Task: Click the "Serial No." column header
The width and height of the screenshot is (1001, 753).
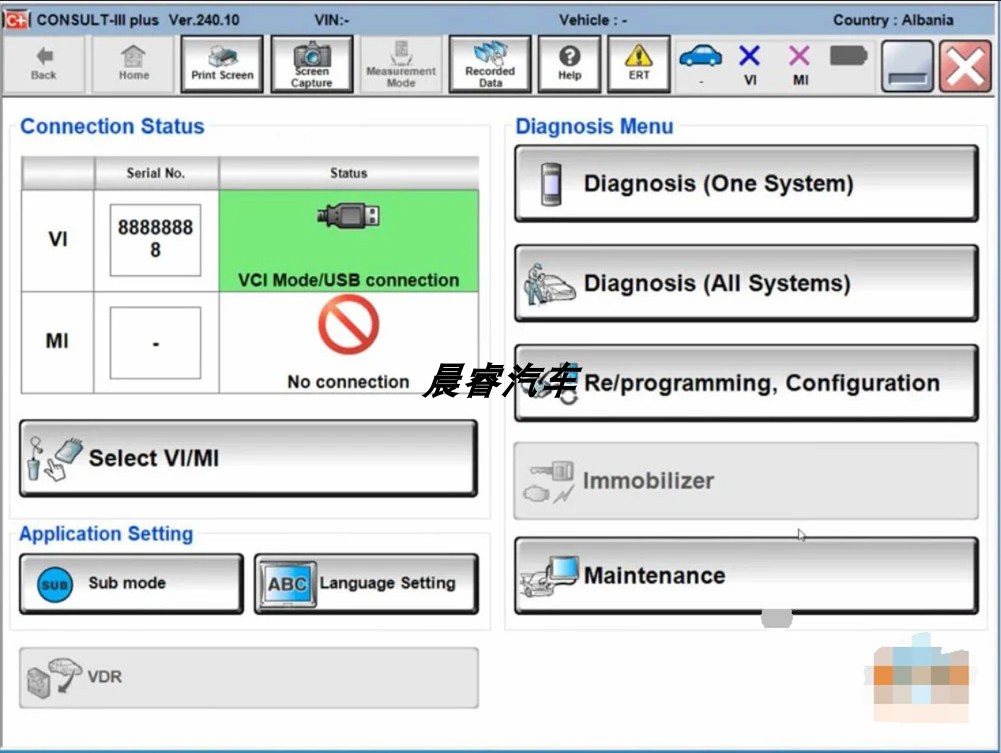Action: coord(156,173)
